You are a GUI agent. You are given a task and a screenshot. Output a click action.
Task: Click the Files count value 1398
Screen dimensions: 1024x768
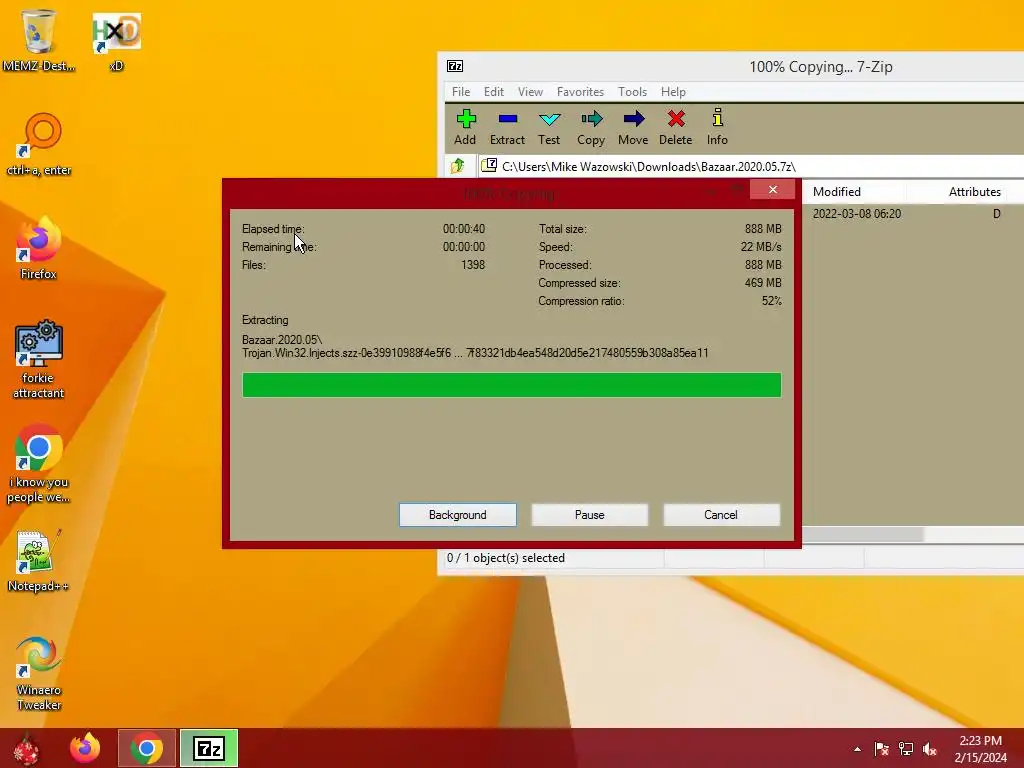tap(473, 264)
